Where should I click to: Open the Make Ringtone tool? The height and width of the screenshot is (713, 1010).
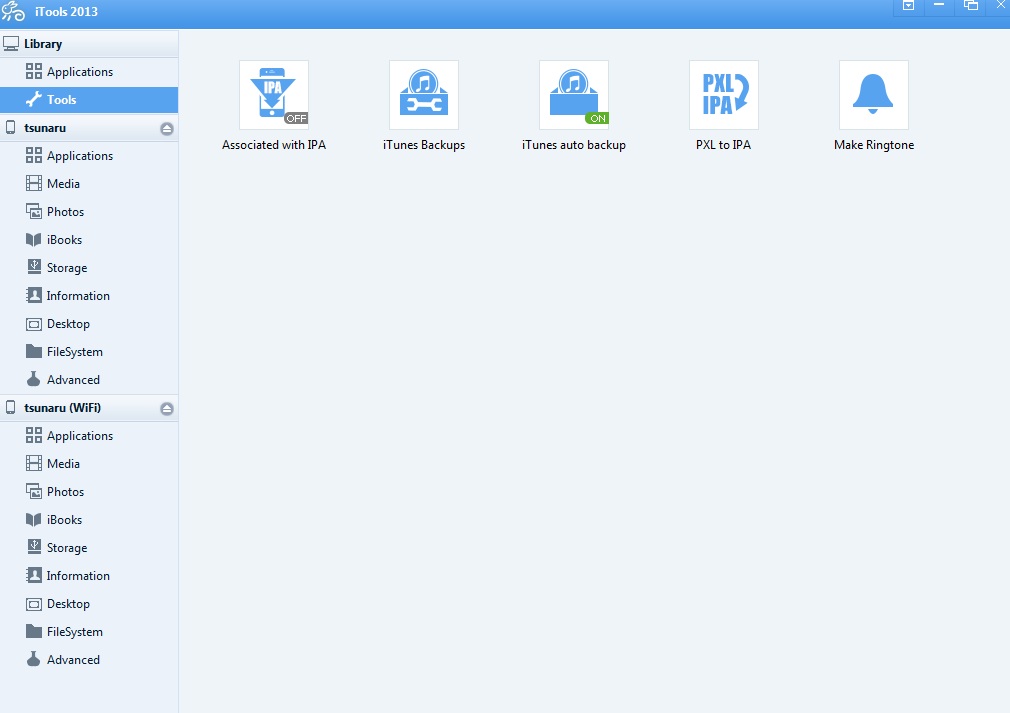click(874, 95)
